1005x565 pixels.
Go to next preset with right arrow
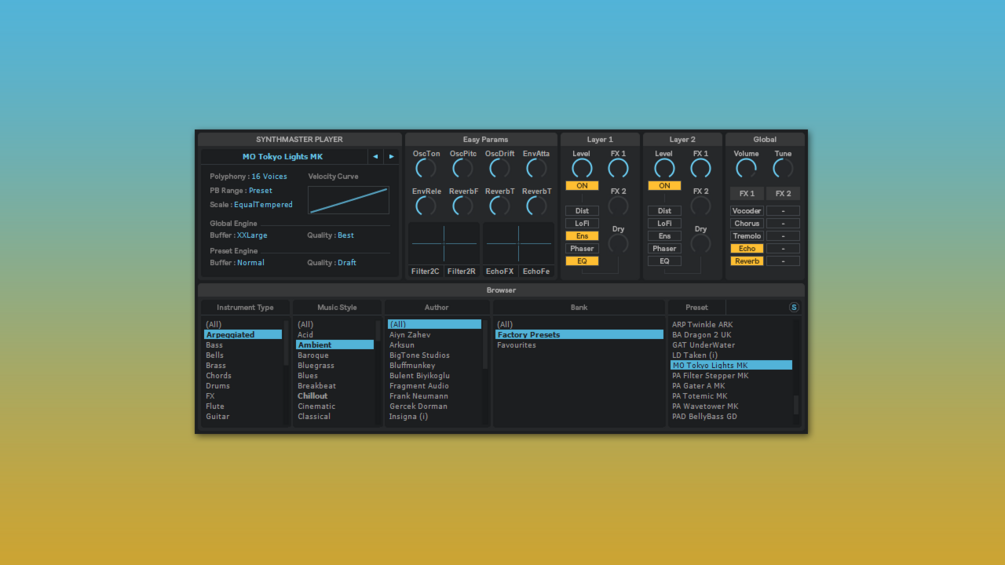click(x=392, y=156)
